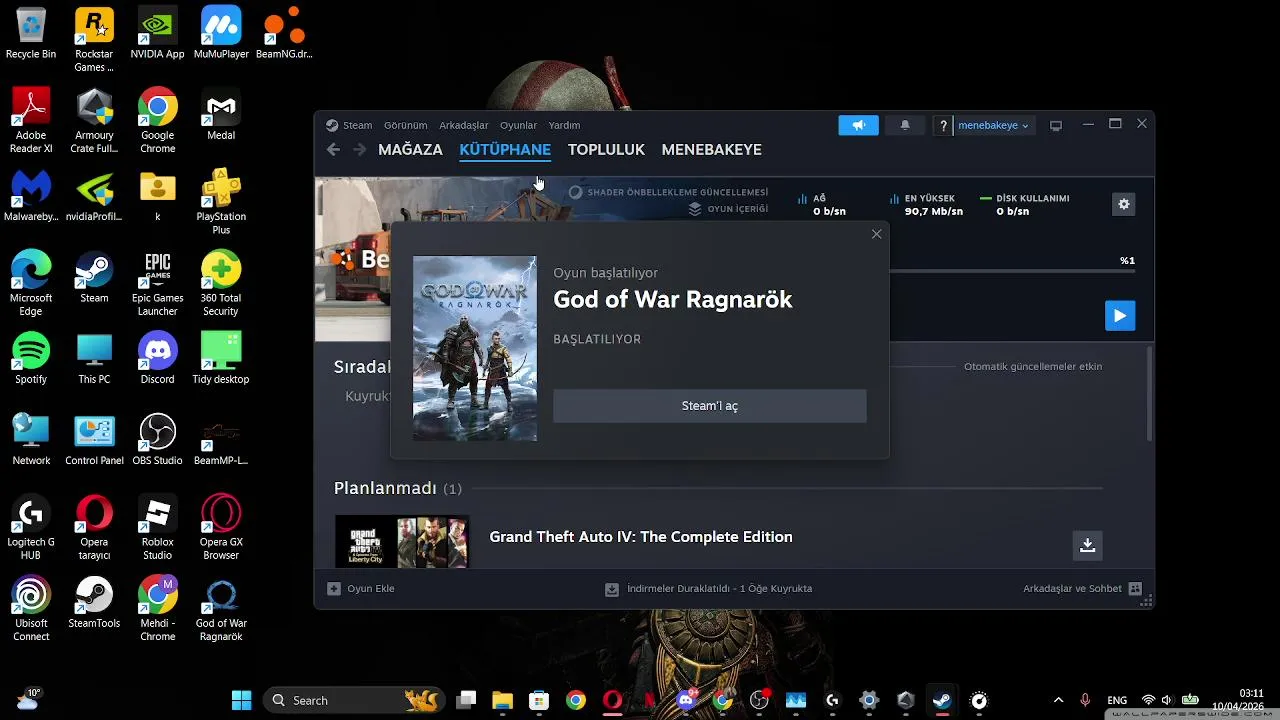Open Steam announcements via megaphone button
This screenshot has height=720, width=1280.
point(858,125)
